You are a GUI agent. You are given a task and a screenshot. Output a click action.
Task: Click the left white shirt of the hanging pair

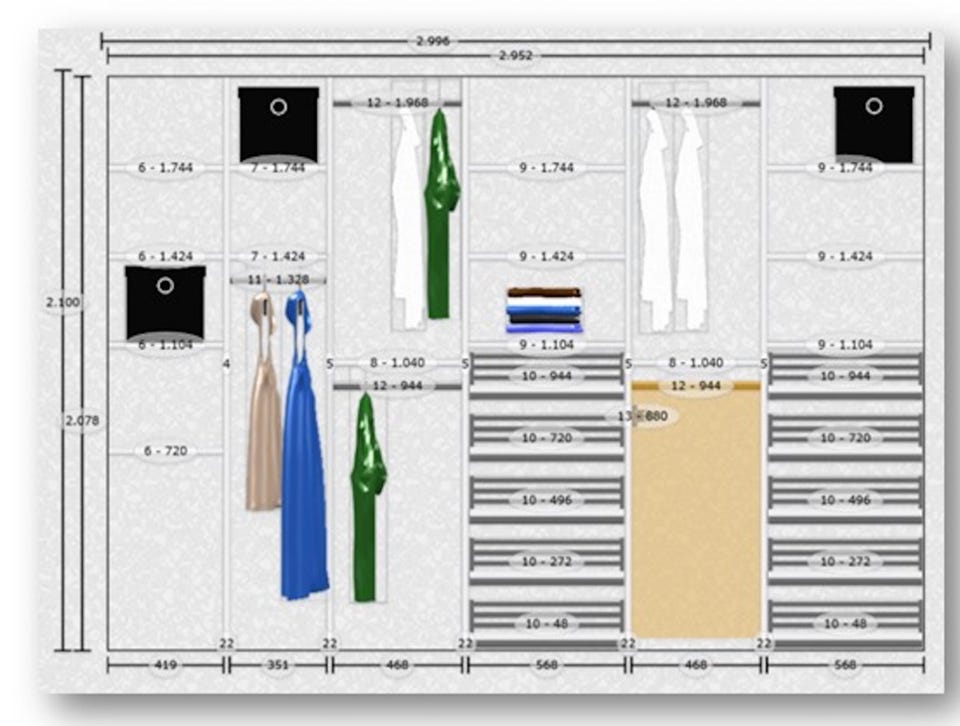(x=657, y=219)
